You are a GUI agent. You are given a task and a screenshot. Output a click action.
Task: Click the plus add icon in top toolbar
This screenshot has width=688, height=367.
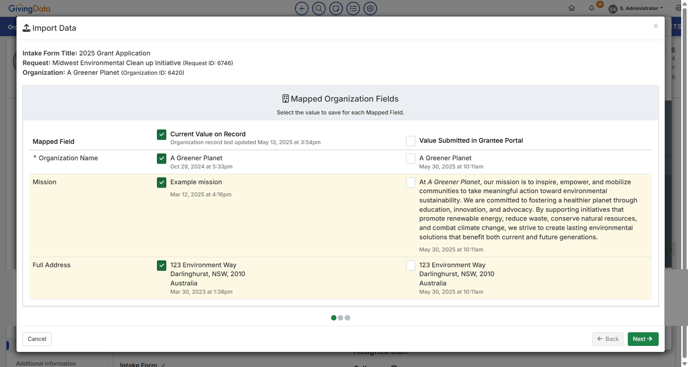pos(301,8)
